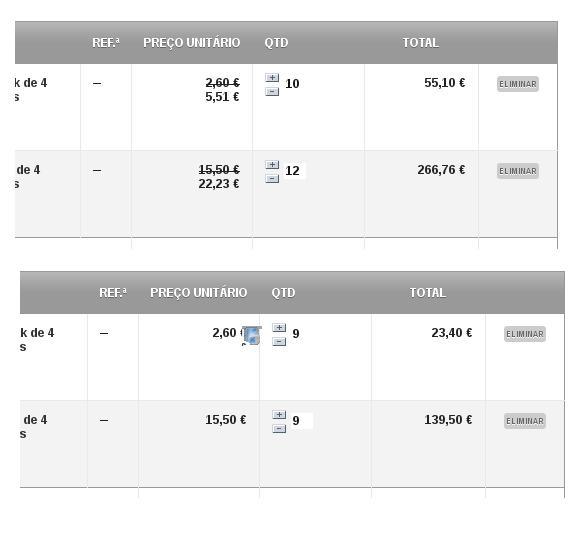Delete the 23,40 € item via ELIMINAR

click(x=525, y=334)
